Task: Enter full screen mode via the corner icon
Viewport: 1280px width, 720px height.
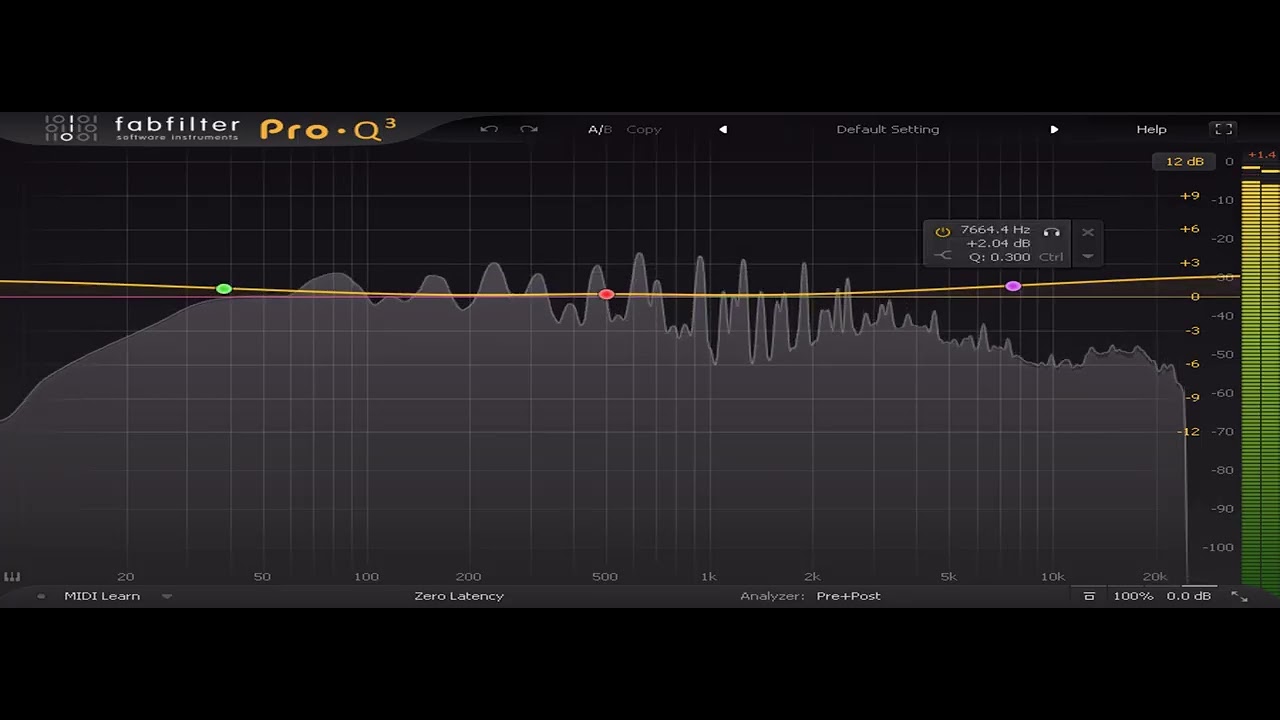Action: [x=1223, y=129]
